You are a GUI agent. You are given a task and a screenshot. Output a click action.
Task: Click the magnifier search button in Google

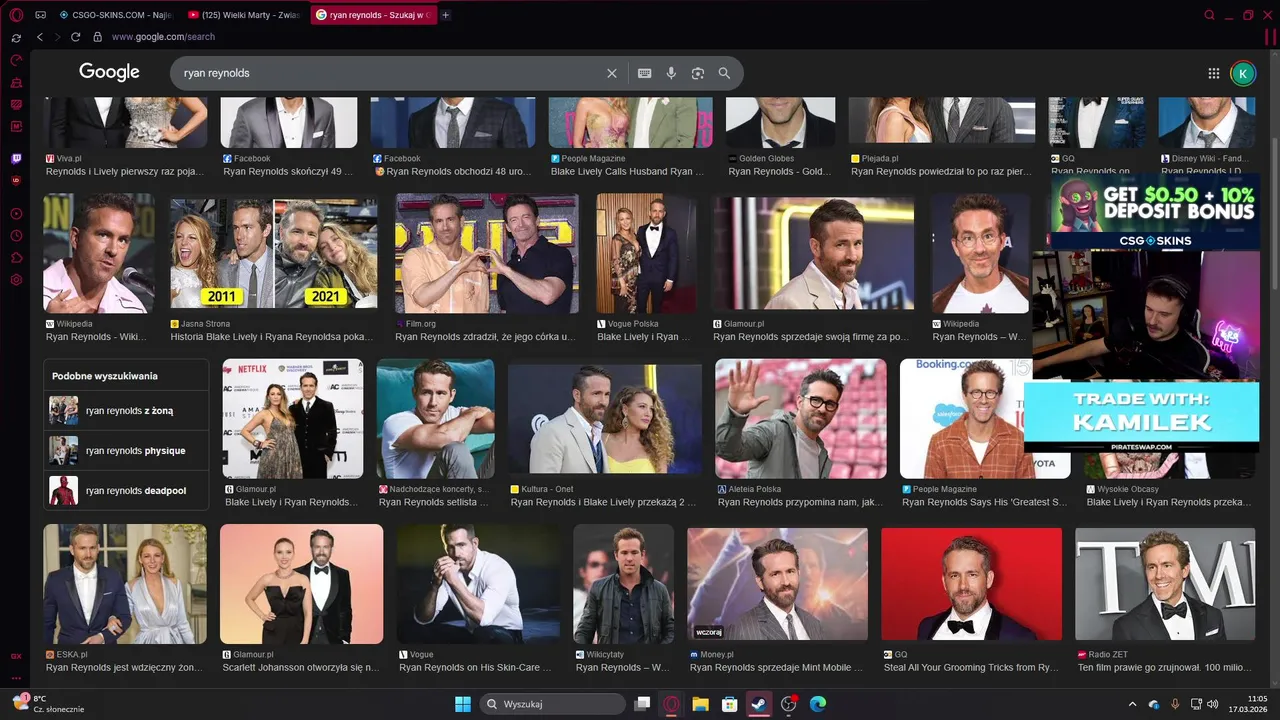724,73
